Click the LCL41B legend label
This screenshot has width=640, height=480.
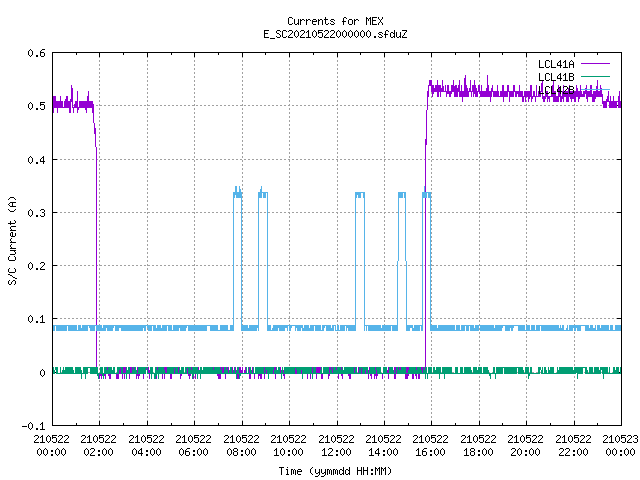click(x=556, y=77)
